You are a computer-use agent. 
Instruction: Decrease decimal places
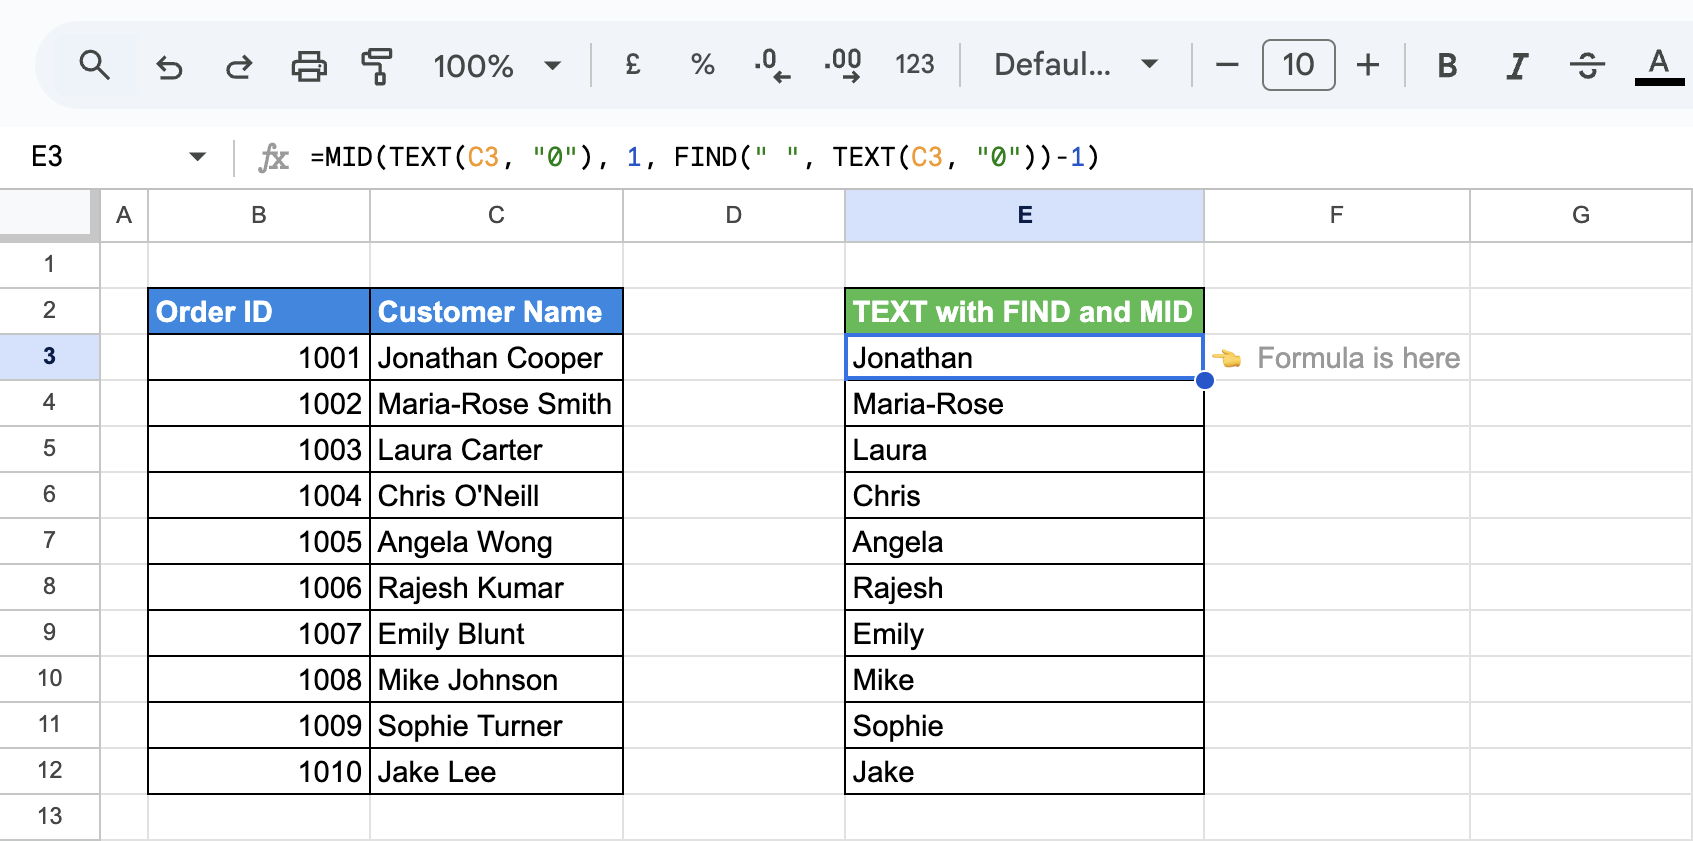(x=772, y=65)
